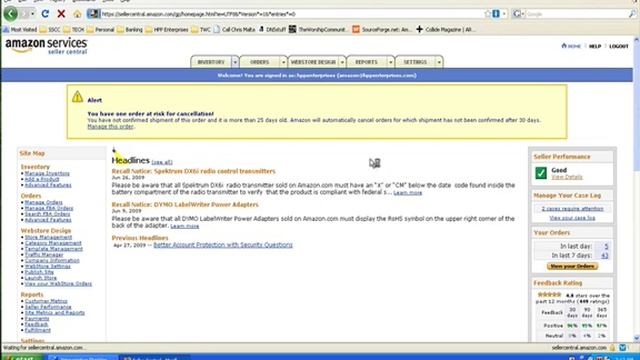Click the yellow alert warning triangle icon
Viewport: 640px width, 360px height.
(77, 97)
